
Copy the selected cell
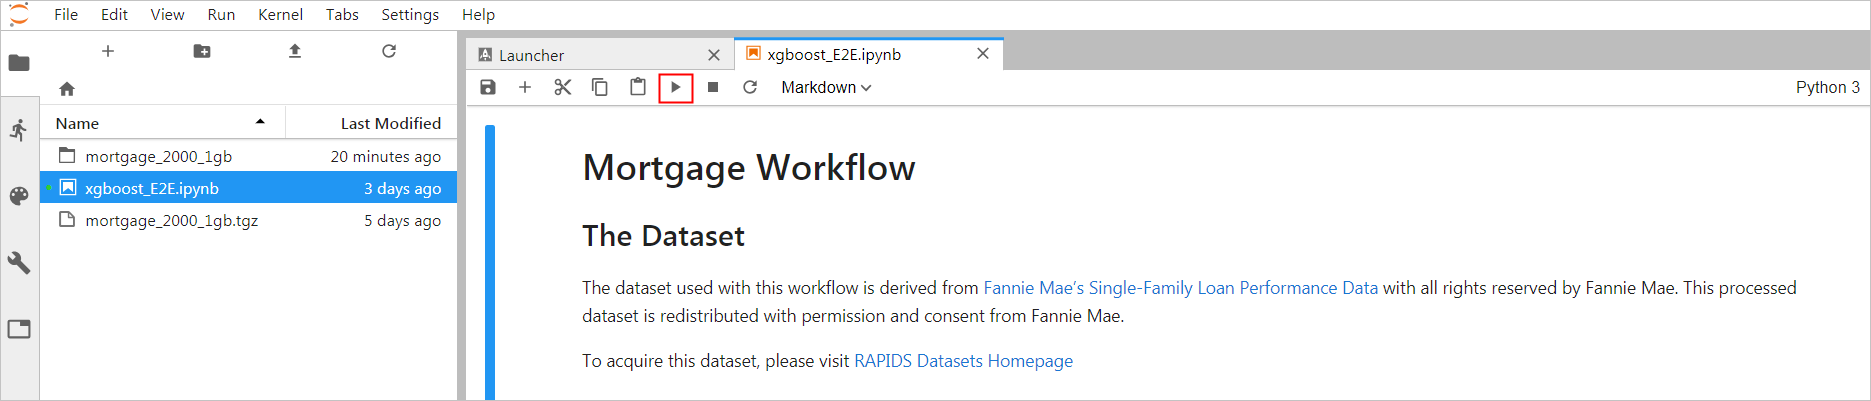600,87
